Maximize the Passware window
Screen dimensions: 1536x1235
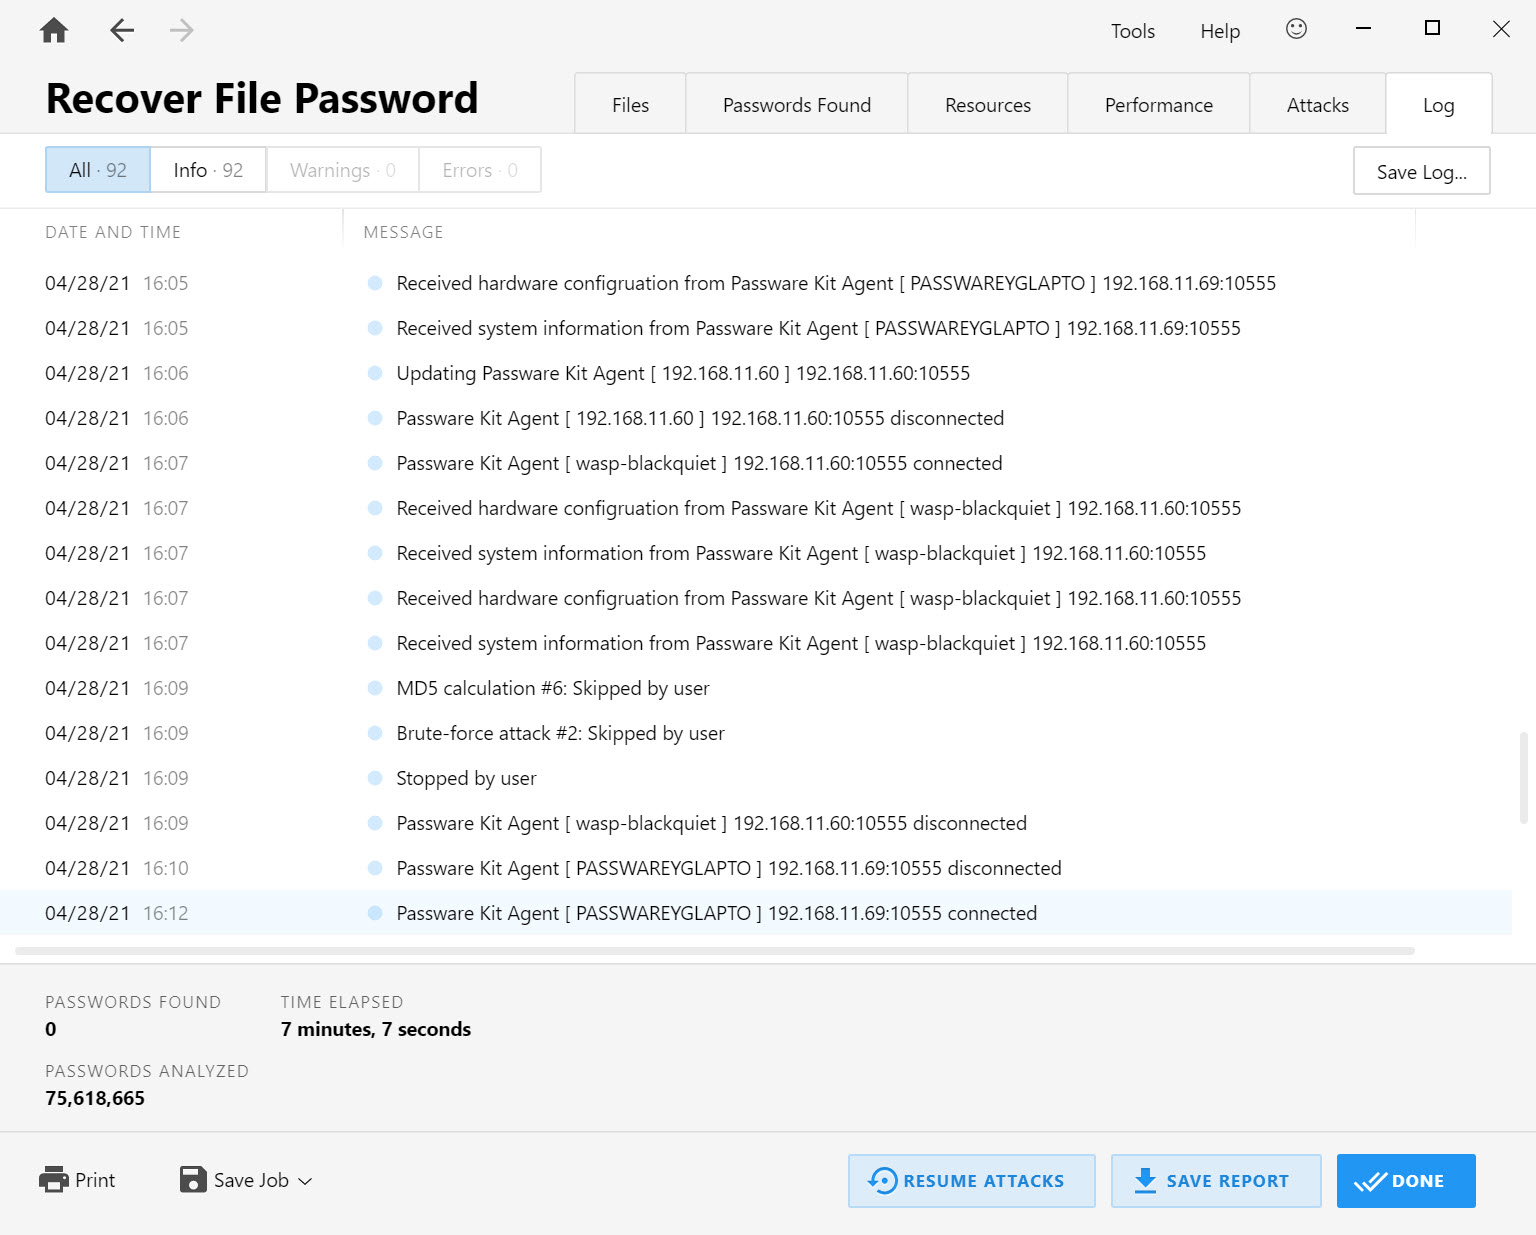coord(1432,29)
